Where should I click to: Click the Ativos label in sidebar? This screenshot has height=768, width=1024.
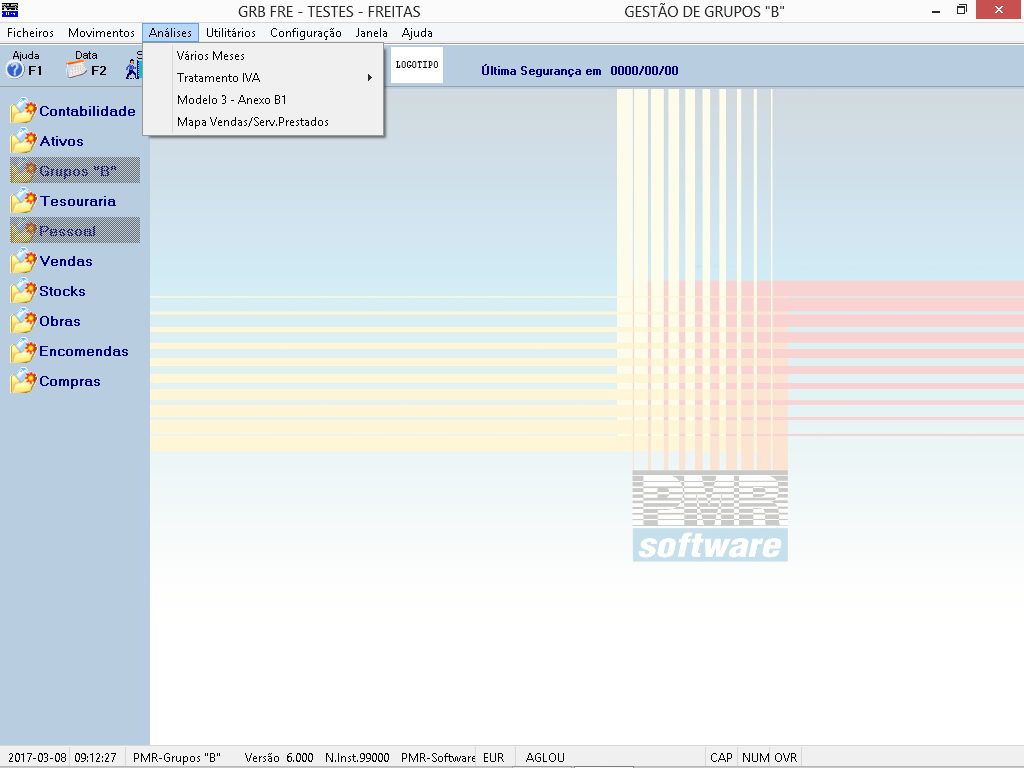pyautogui.click(x=61, y=141)
